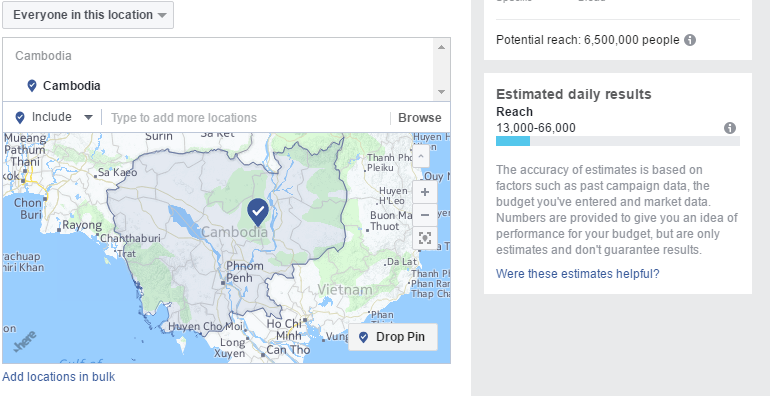Screen dimensions: 770x396
Task: Click the Browse locations button
Action: pos(419,118)
